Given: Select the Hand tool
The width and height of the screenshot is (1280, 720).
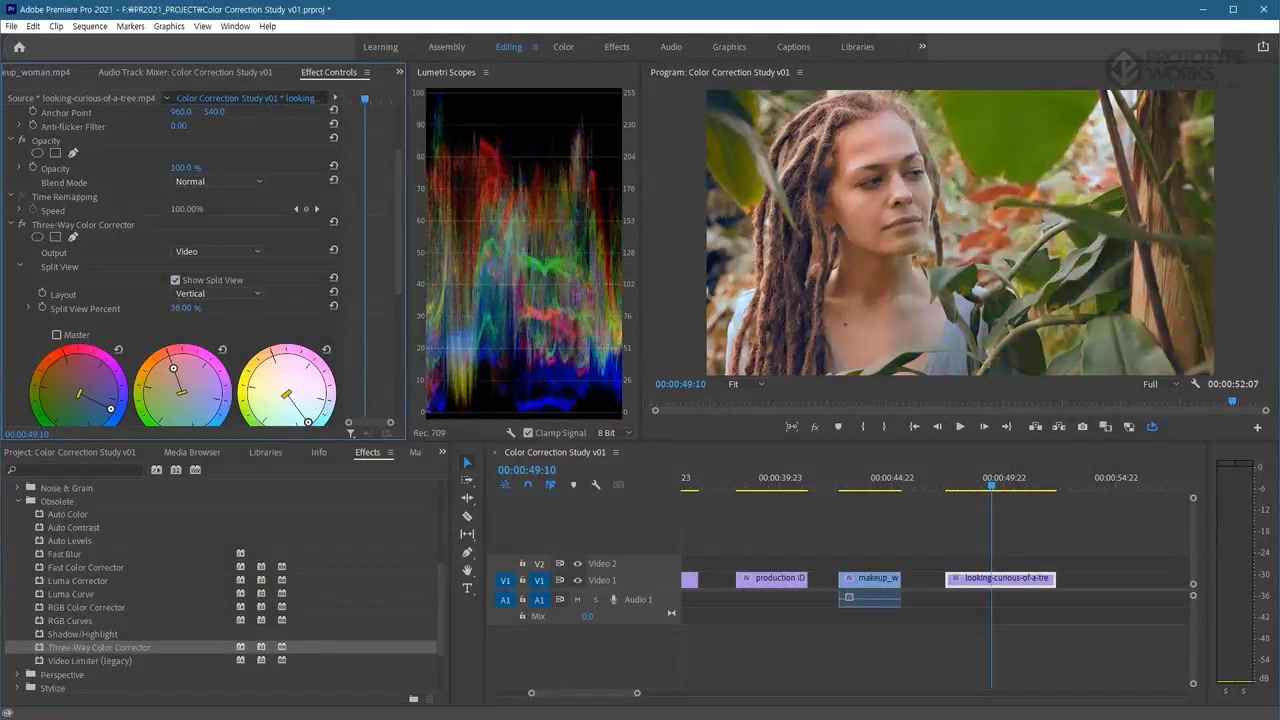Looking at the screenshot, I should click(467, 570).
